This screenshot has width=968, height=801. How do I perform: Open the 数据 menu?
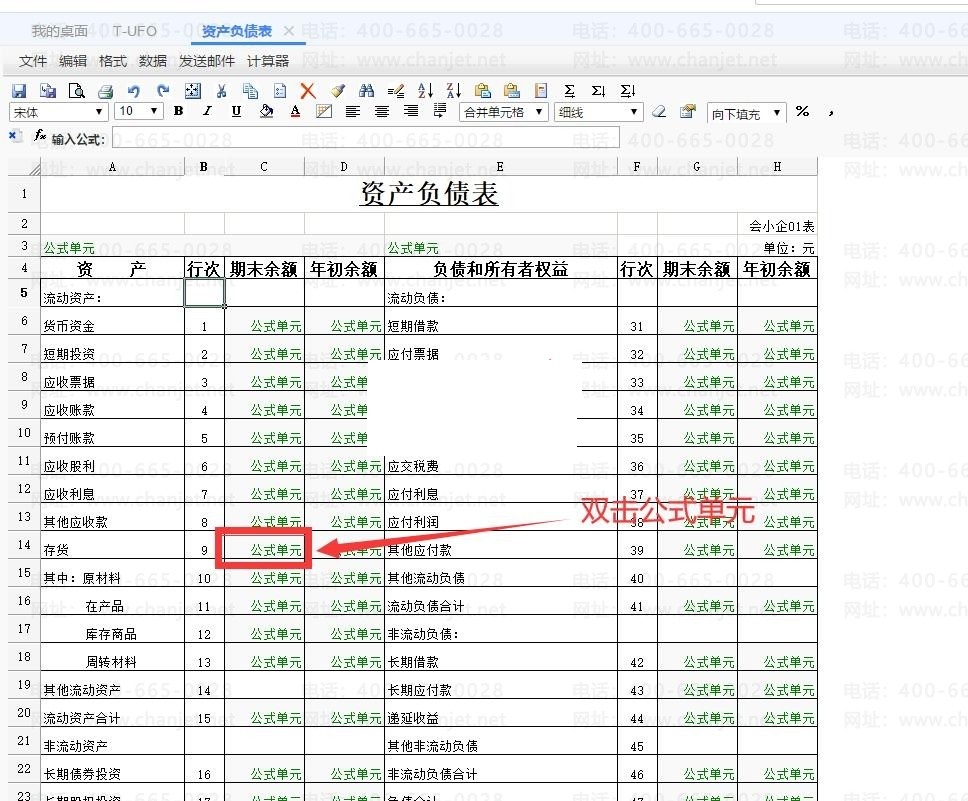coord(152,61)
